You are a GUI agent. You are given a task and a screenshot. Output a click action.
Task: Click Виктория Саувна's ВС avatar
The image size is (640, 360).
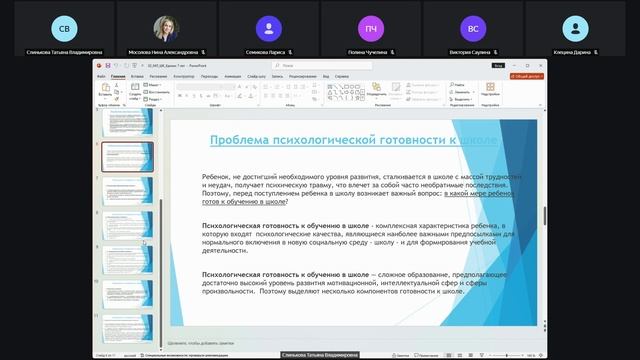click(x=473, y=29)
